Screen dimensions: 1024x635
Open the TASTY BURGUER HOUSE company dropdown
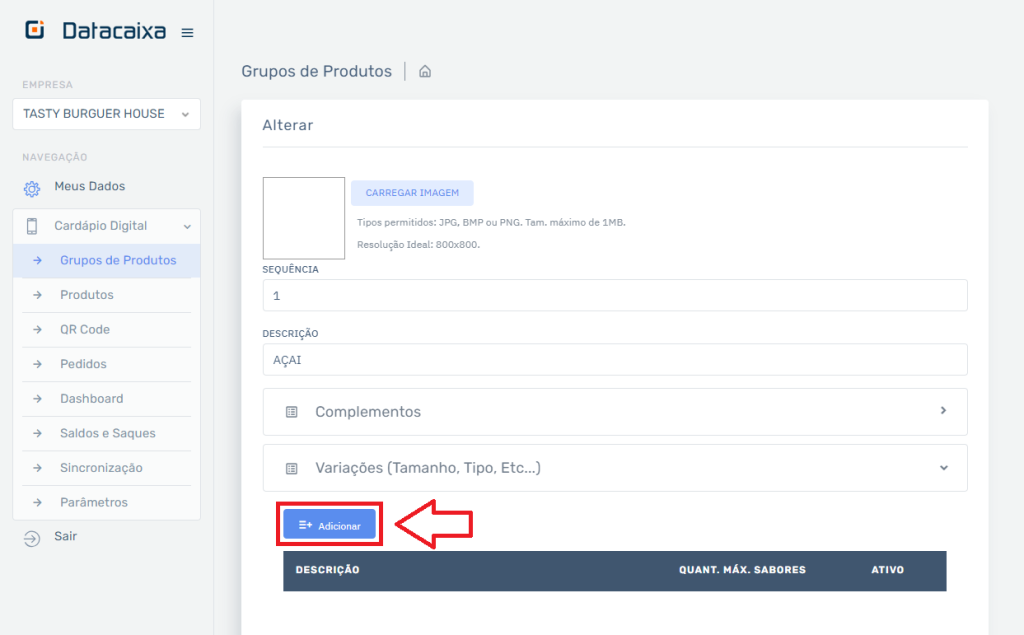pyautogui.click(x=106, y=114)
